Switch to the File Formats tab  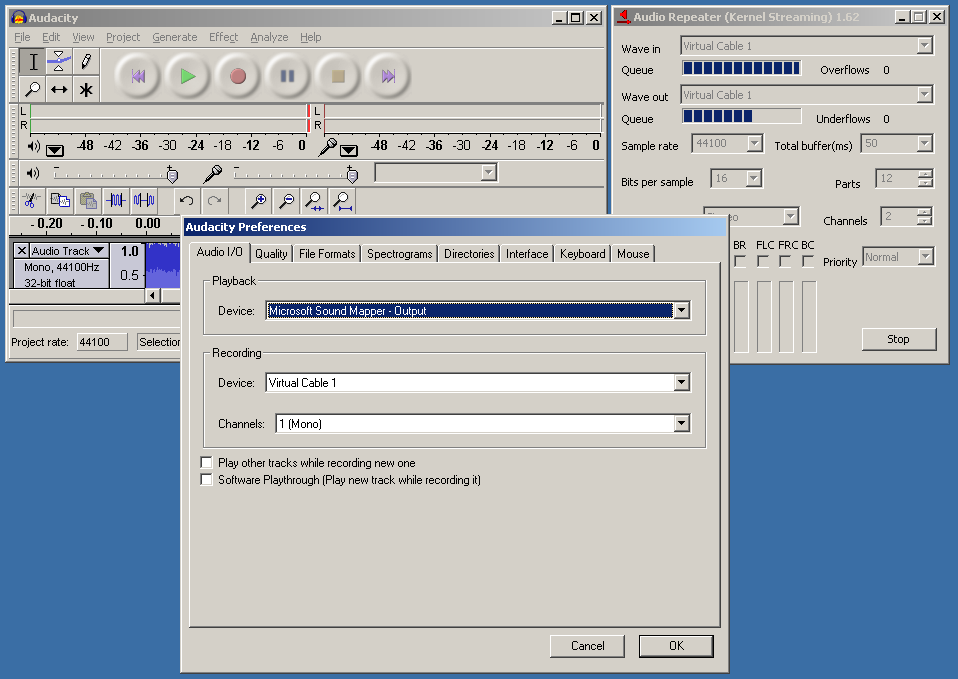click(x=327, y=254)
